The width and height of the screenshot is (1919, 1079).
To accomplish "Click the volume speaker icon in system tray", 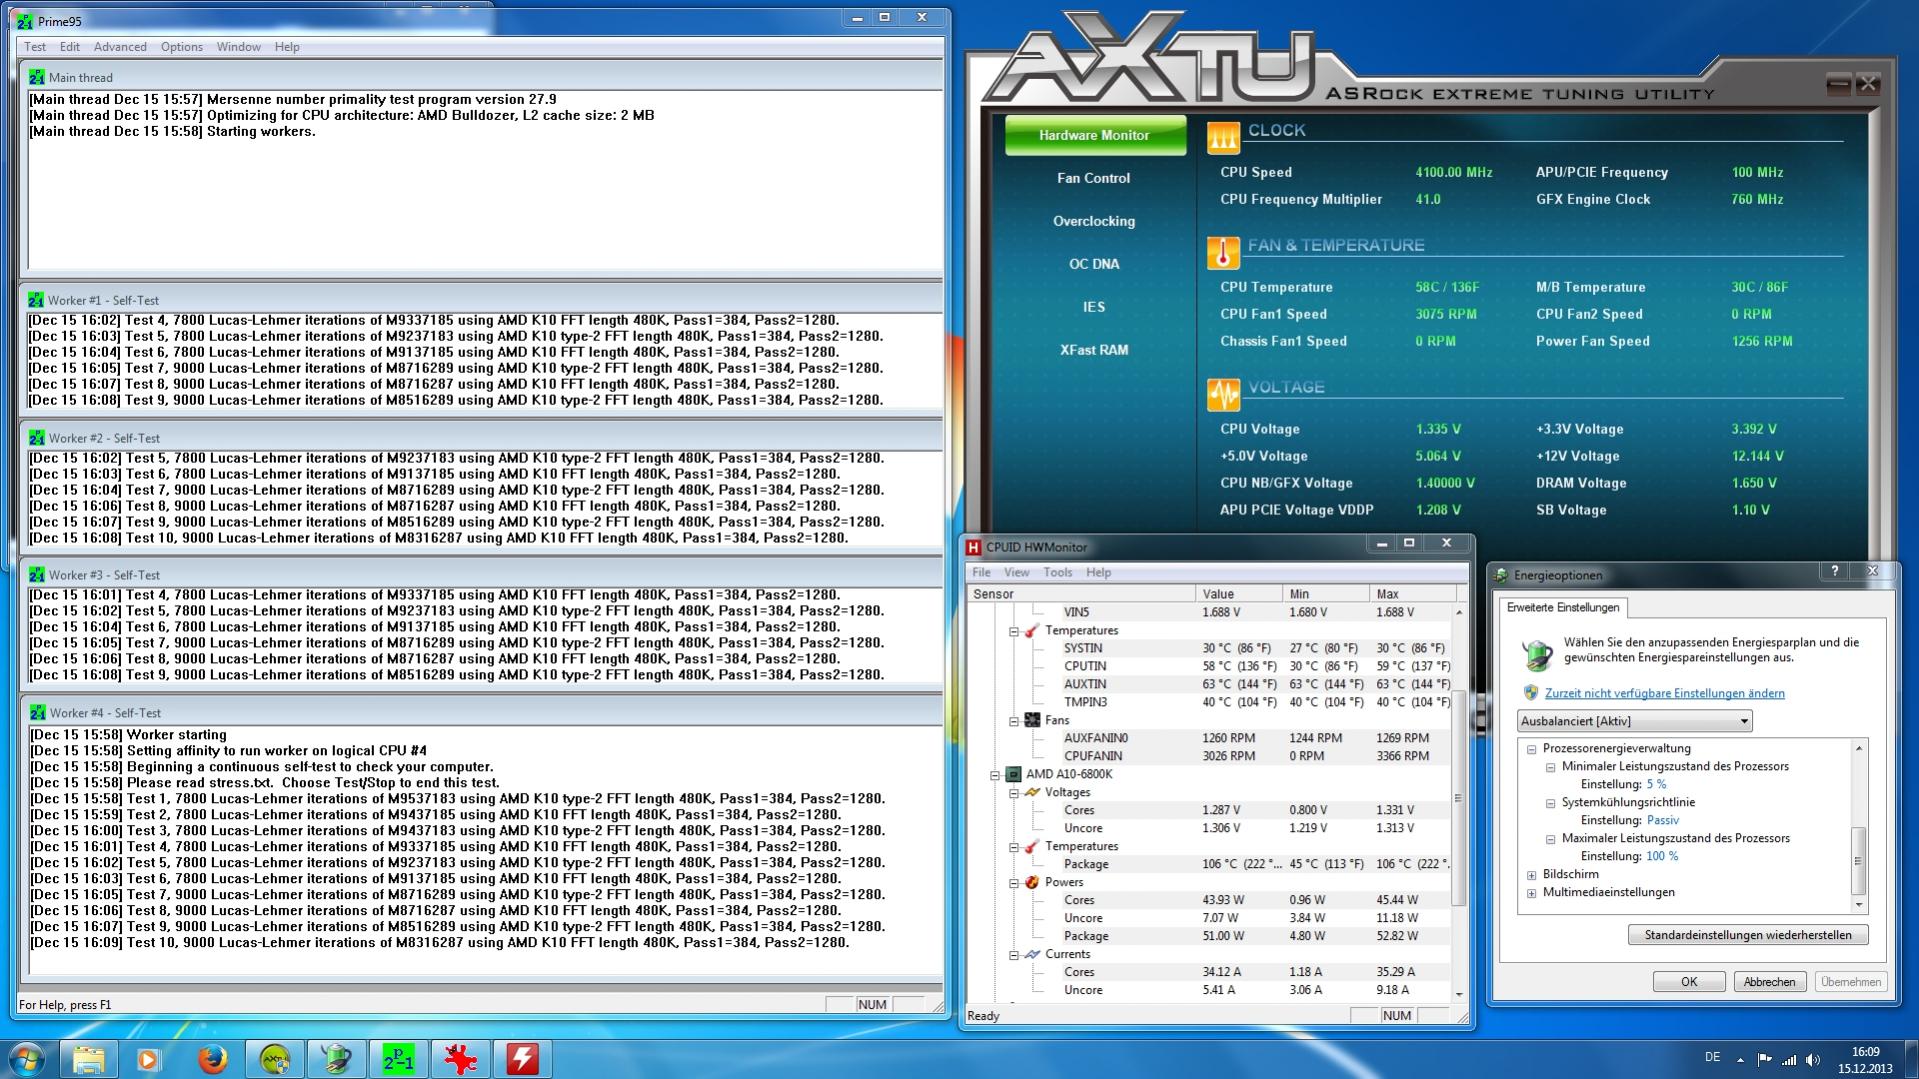I will 1813,1060.
